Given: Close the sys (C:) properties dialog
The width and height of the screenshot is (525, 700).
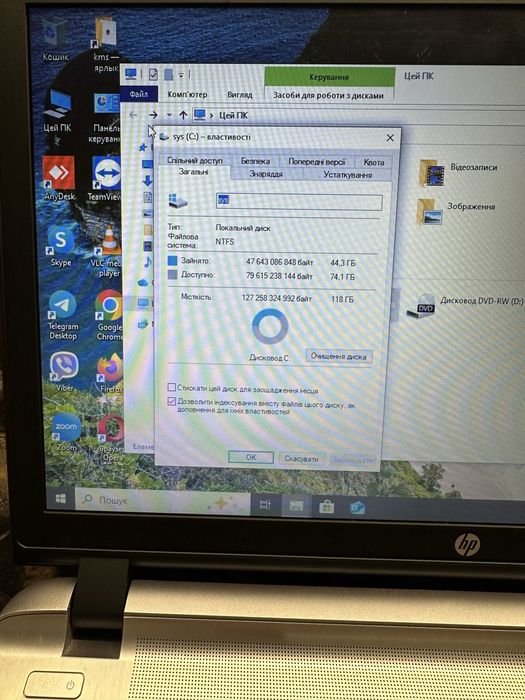Looking at the screenshot, I should coord(390,138).
